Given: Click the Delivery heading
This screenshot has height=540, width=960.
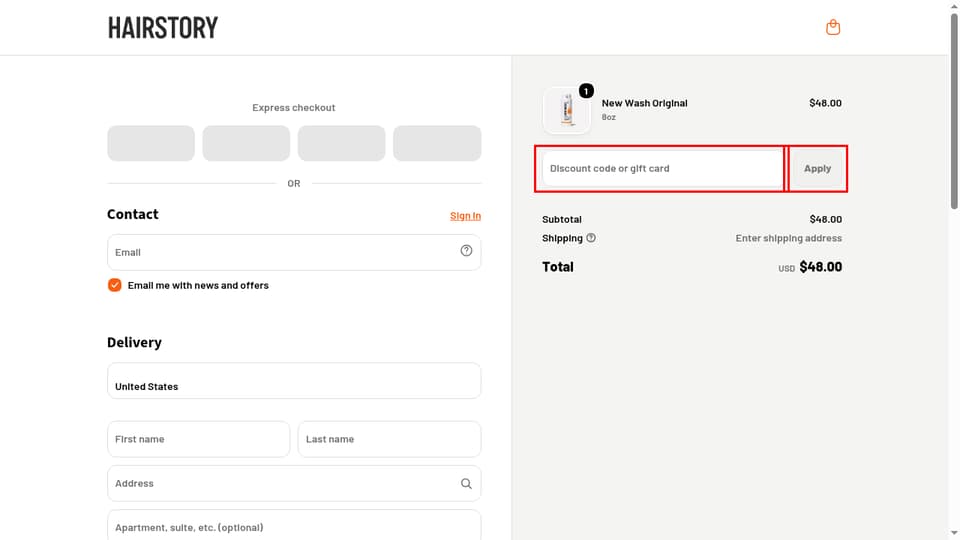Looking at the screenshot, I should 134,342.
